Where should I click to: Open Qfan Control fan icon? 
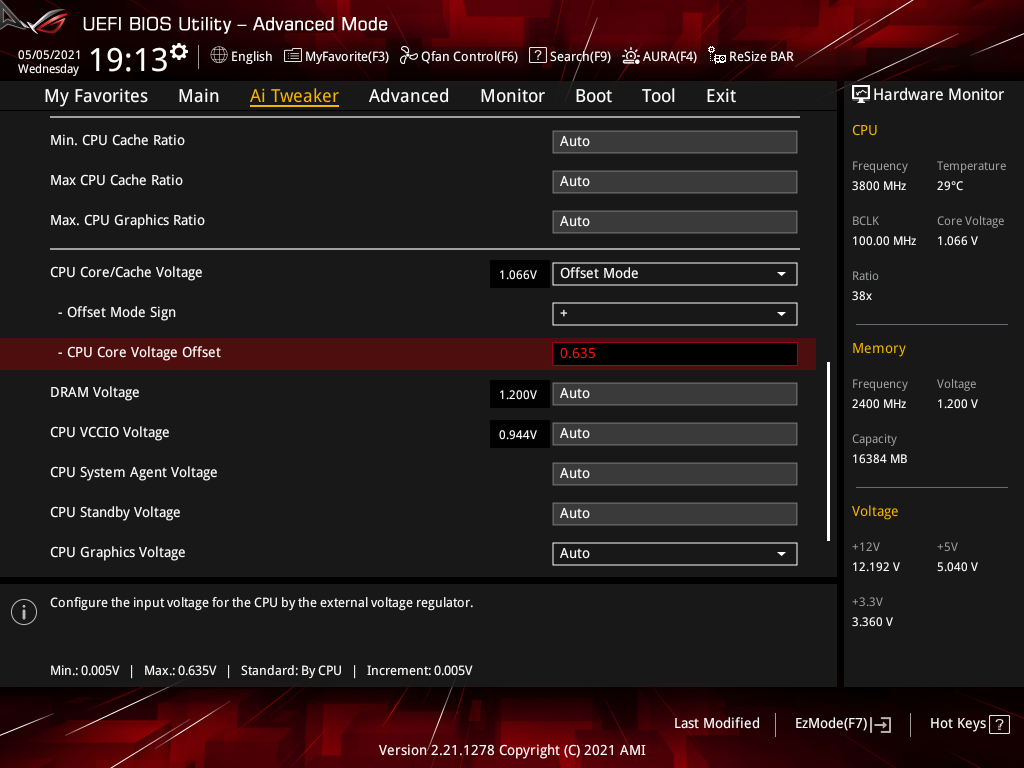(x=409, y=56)
